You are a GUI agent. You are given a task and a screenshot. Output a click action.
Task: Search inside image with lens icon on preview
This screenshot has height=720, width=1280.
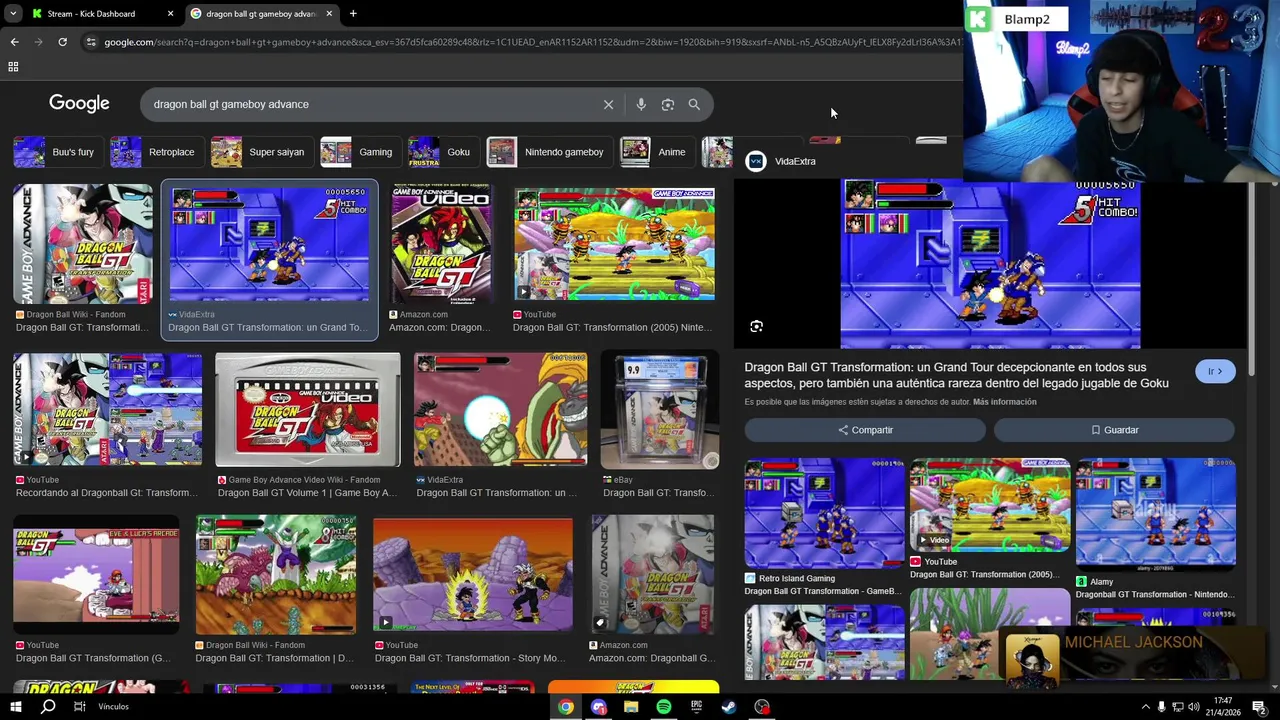[756, 326]
